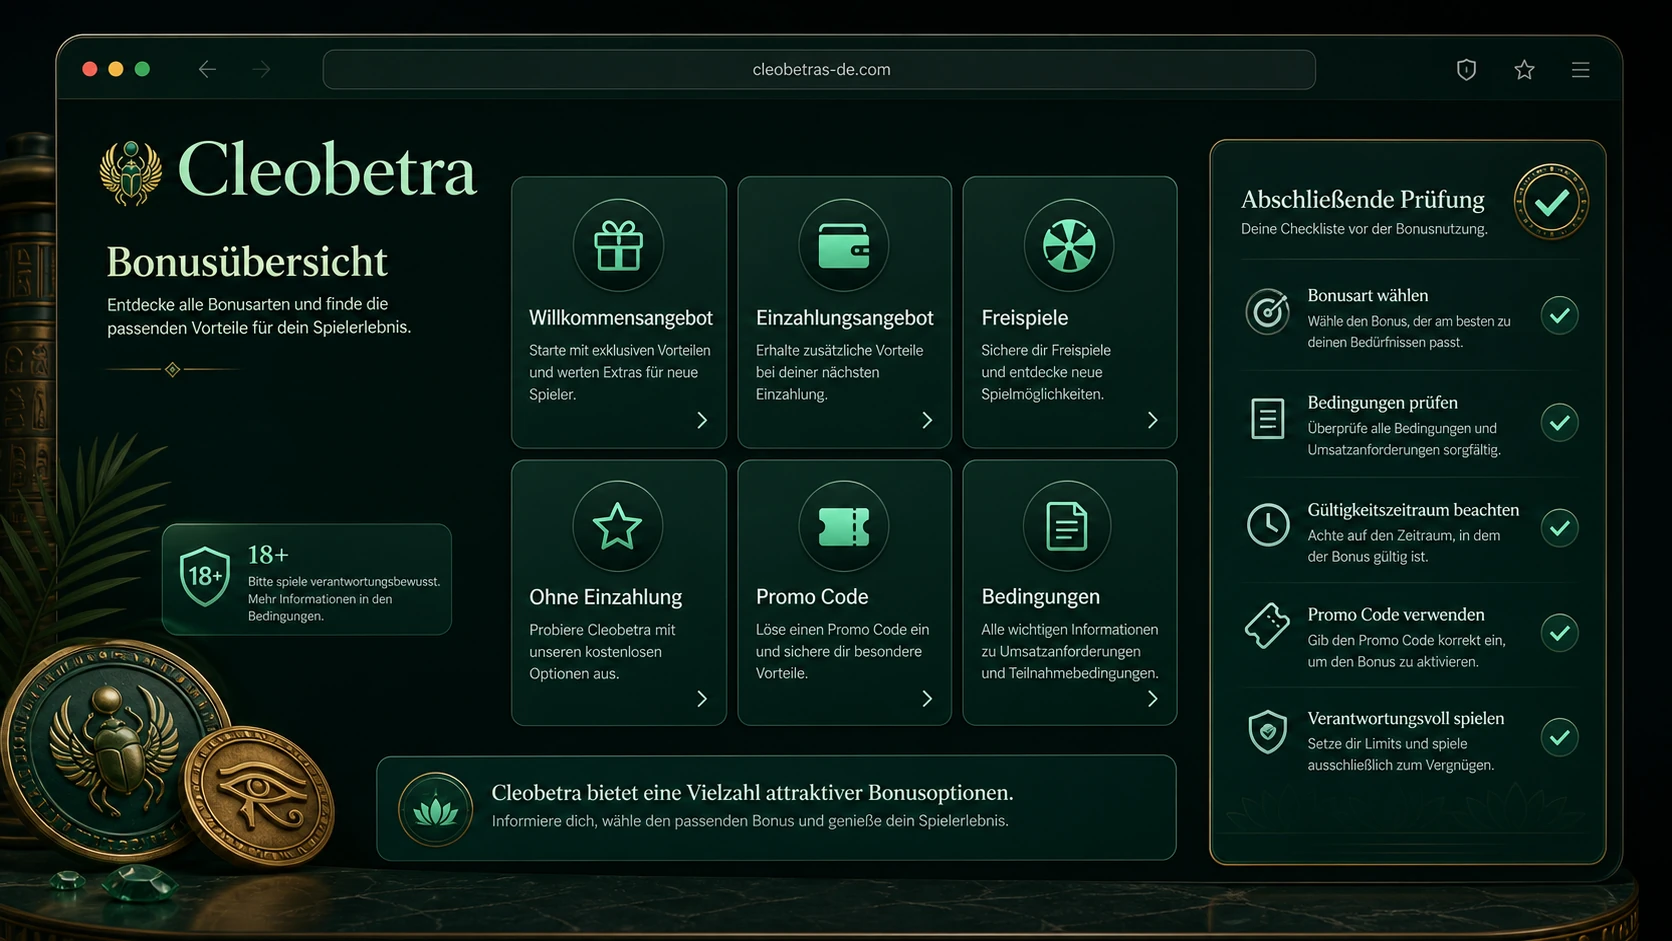The height and width of the screenshot is (941, 1672).
Task: Expand the Promo Code card arrow
Action: click(927, 699)
